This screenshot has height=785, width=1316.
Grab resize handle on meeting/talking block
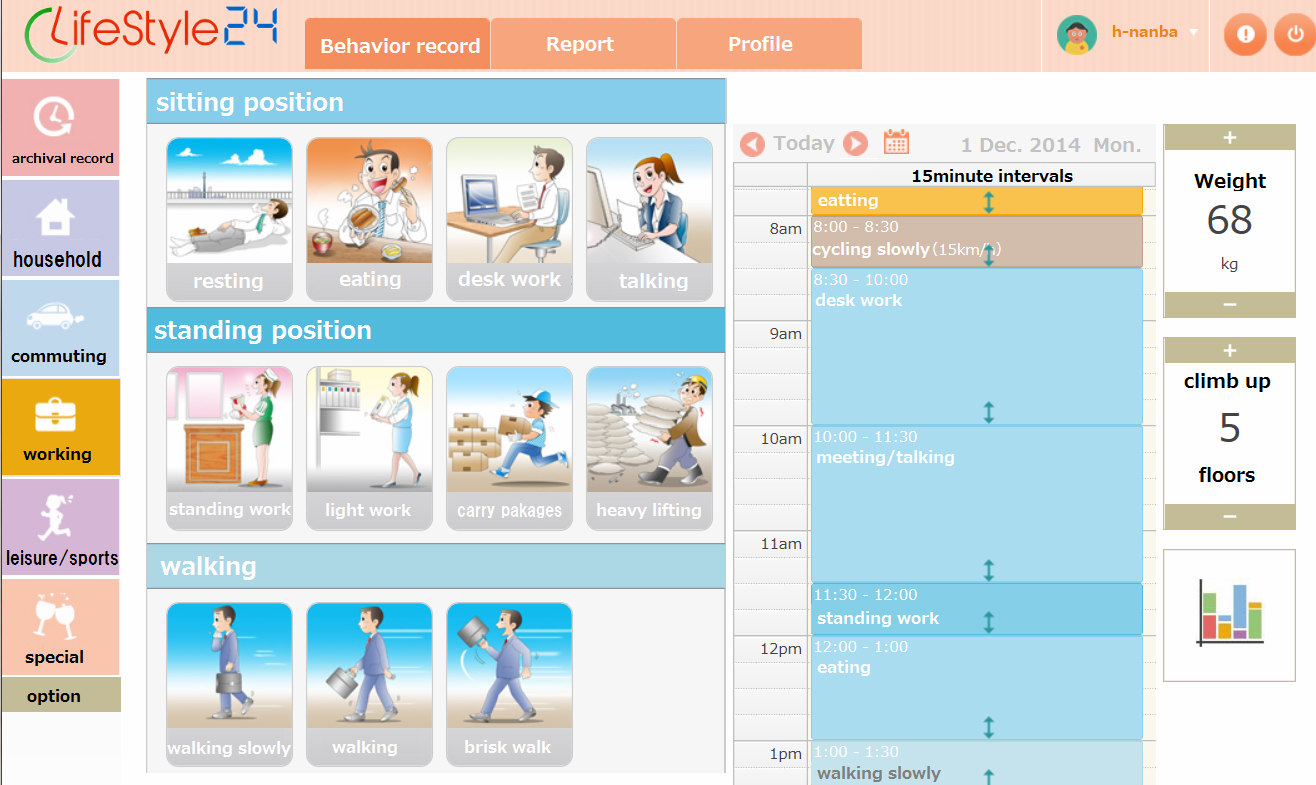(x=989, y=570)
